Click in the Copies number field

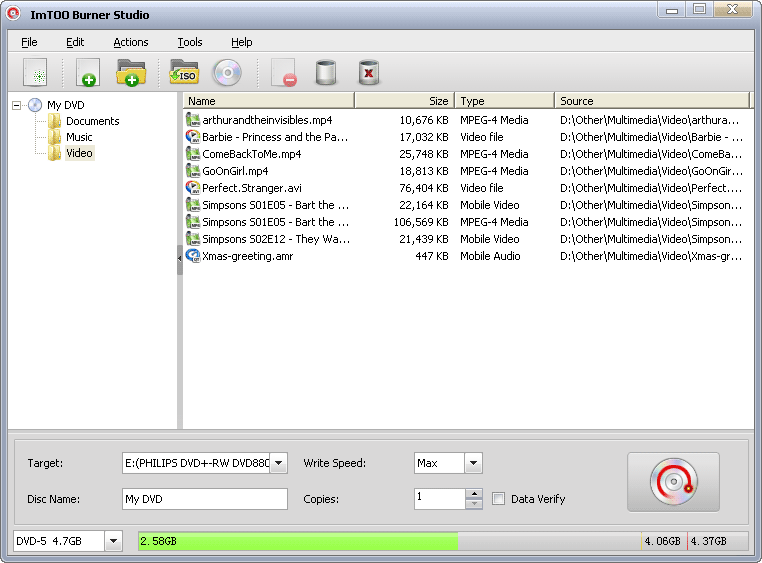coord(440,499)
